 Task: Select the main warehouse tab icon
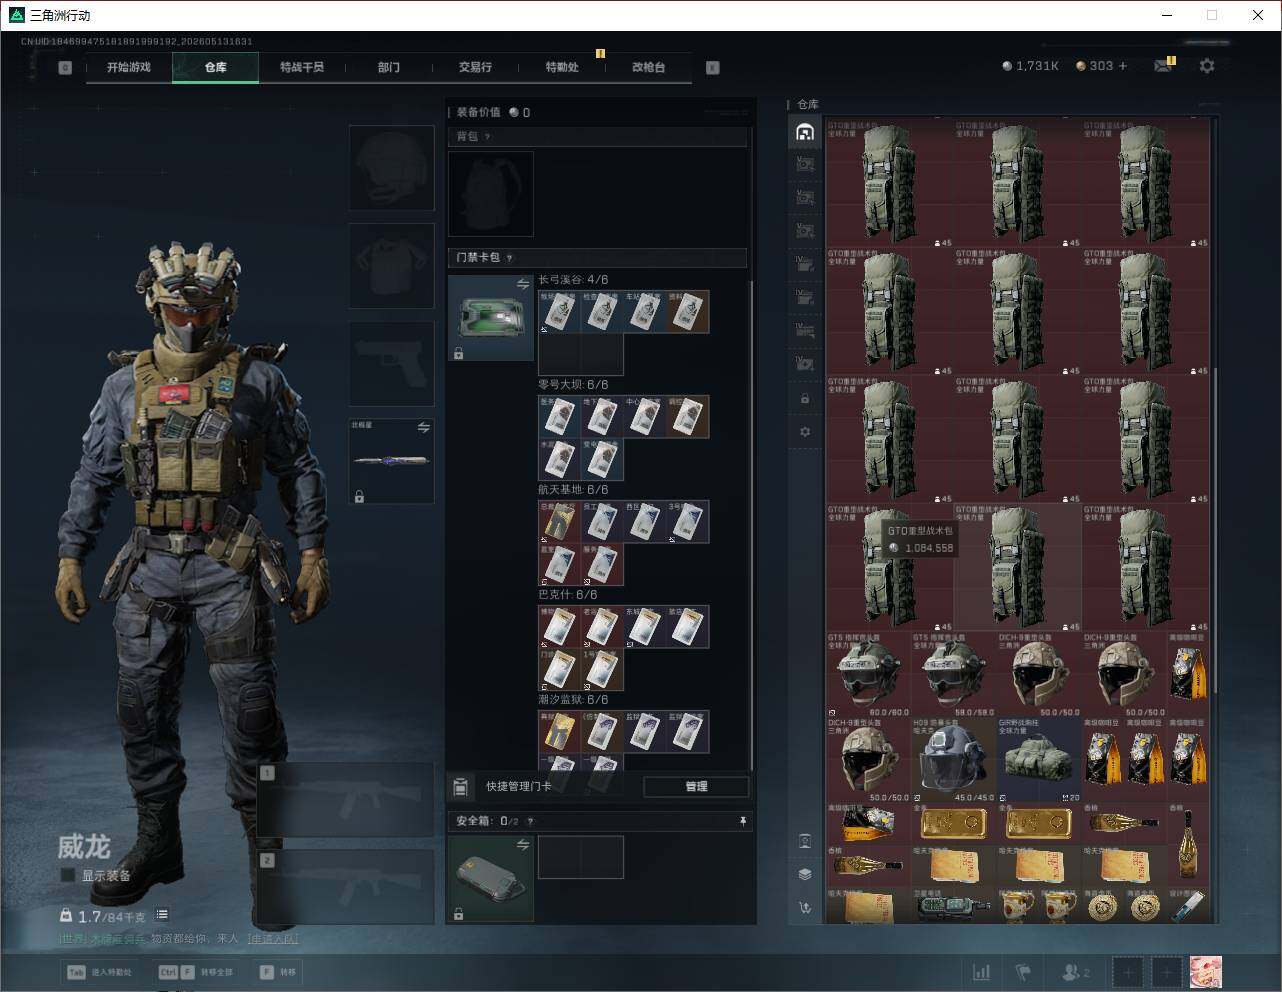coord(805,132)
